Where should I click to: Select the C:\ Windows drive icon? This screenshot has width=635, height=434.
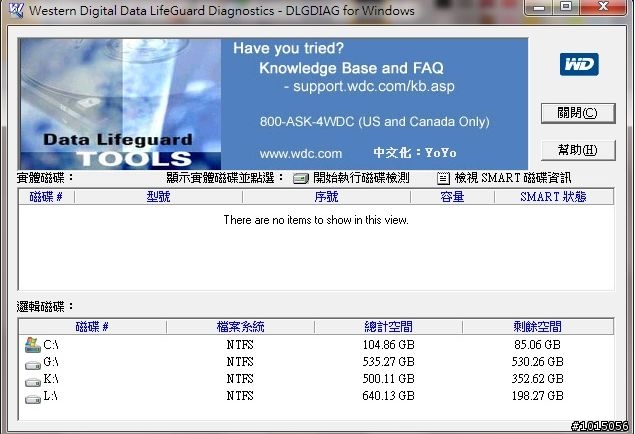point(32,345)
